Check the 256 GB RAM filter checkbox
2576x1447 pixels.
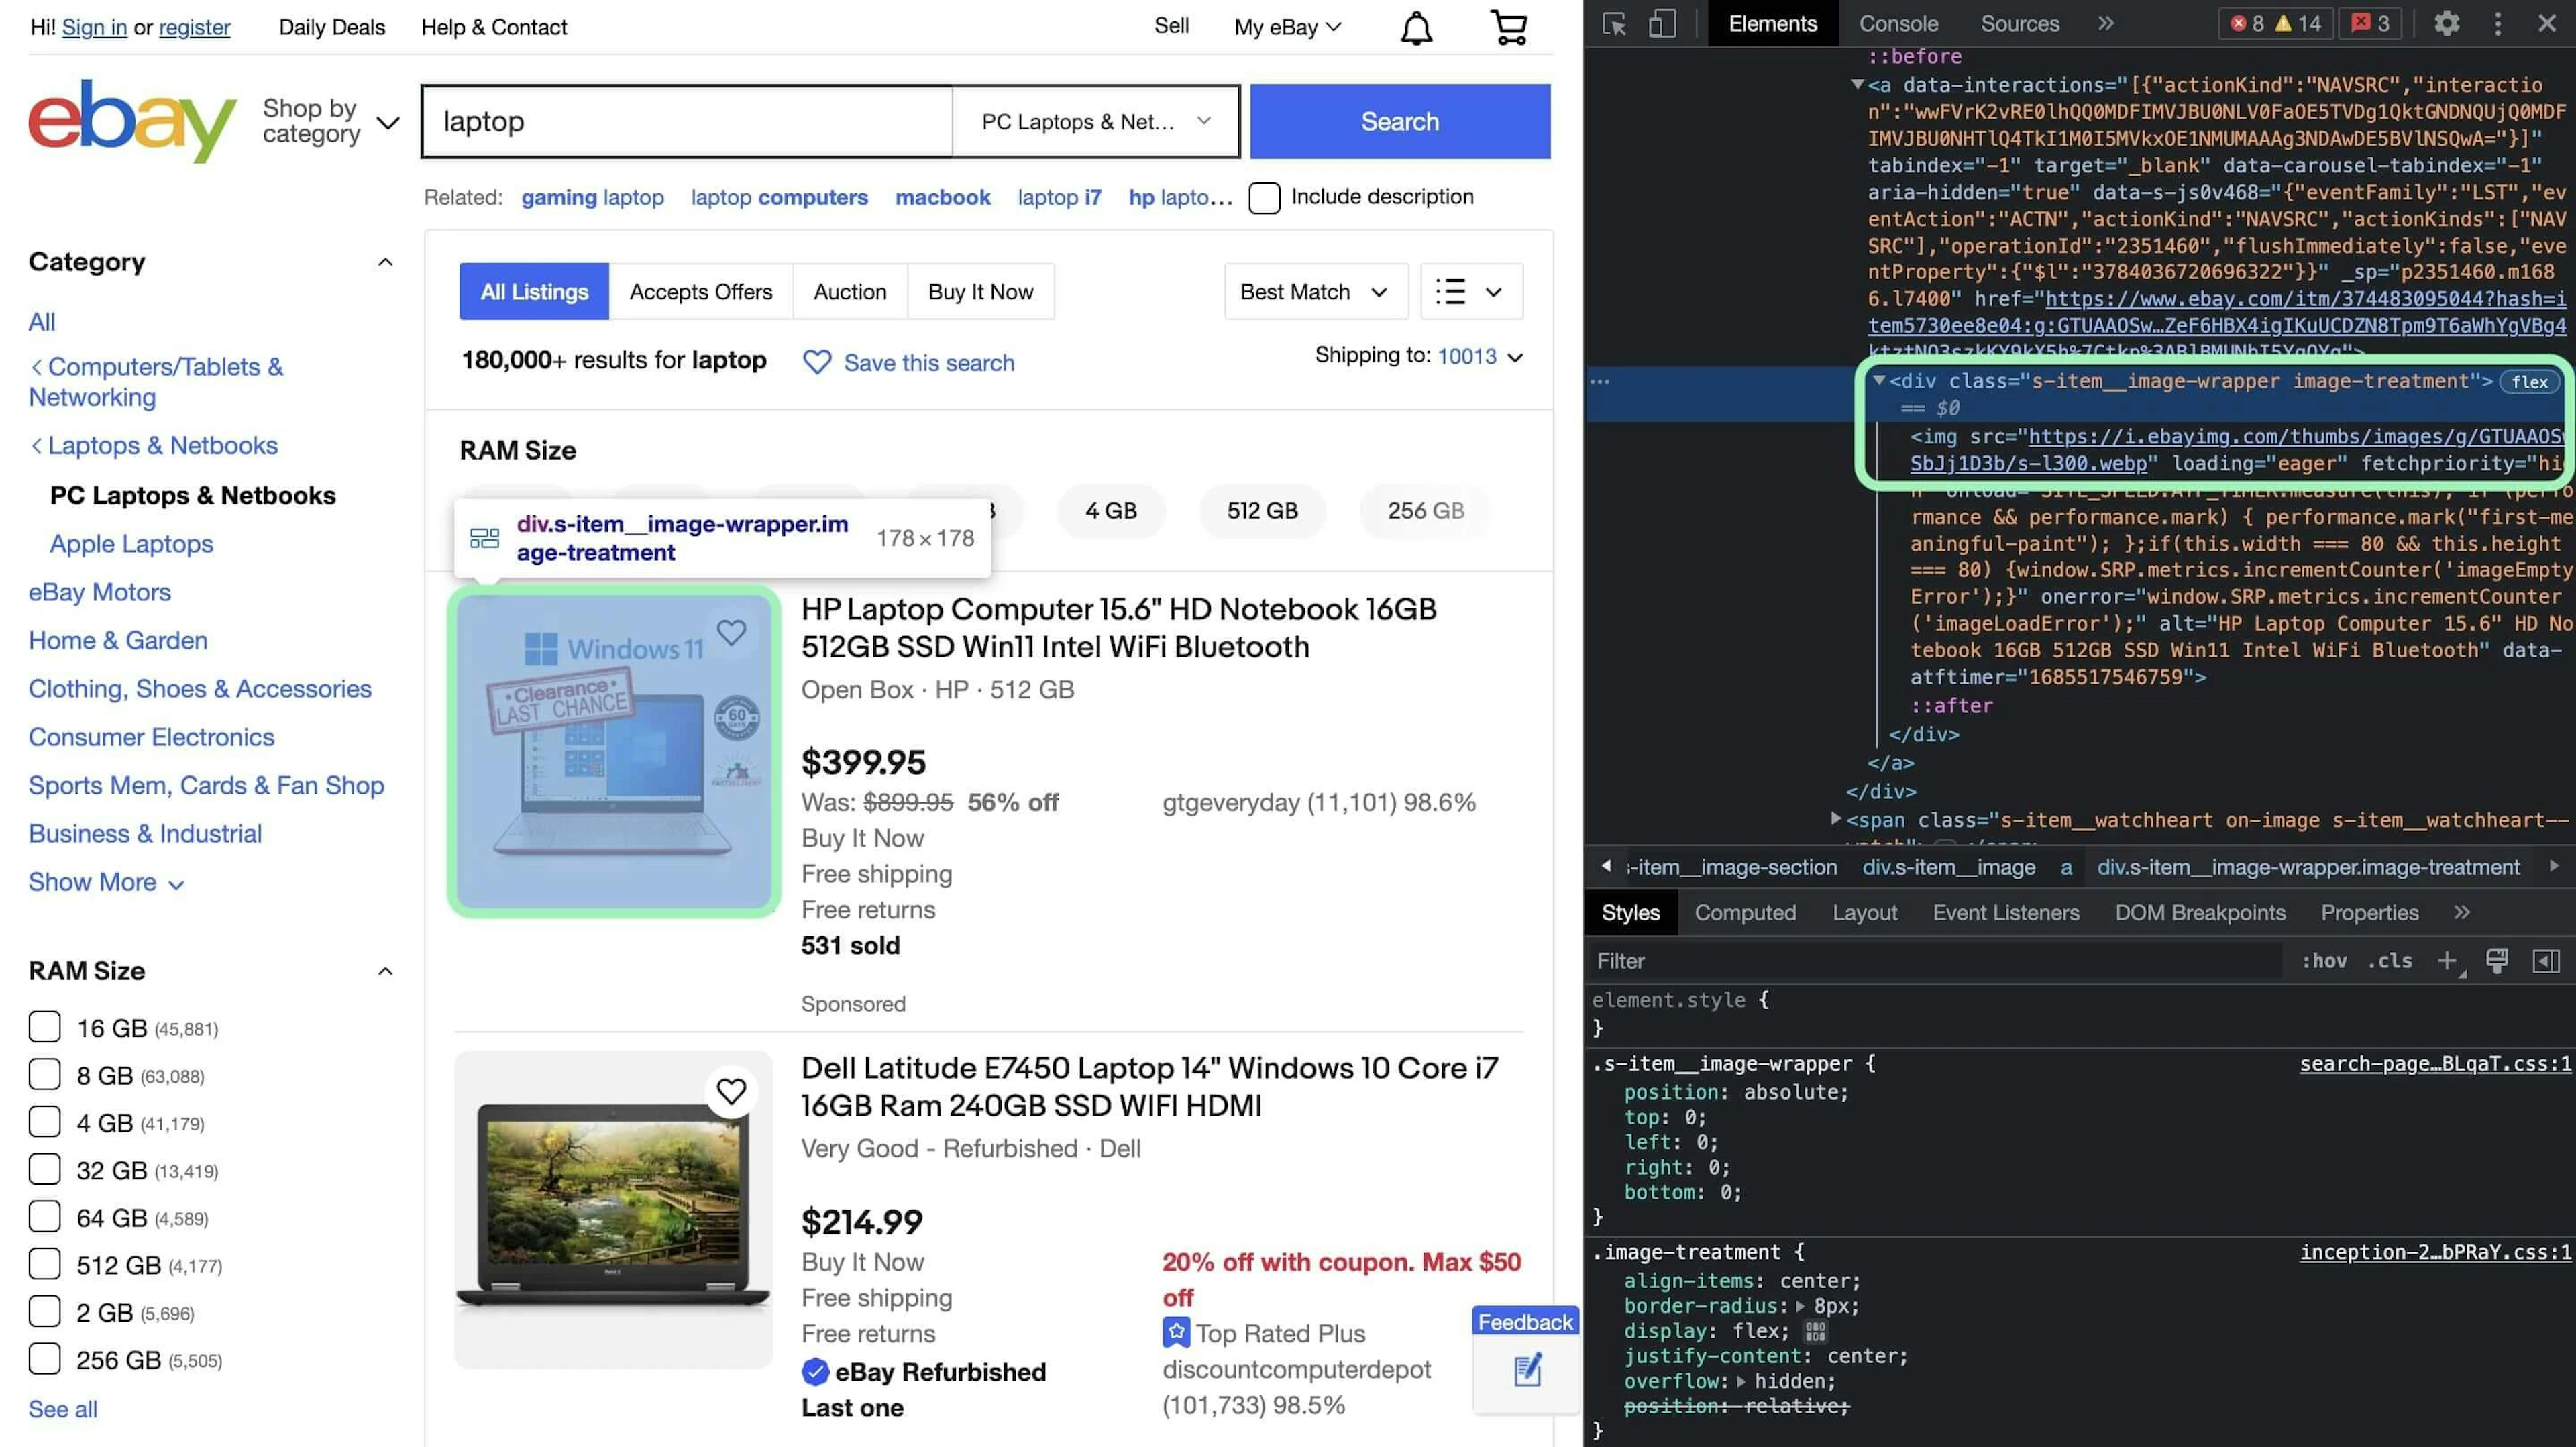coord(44,1359)
